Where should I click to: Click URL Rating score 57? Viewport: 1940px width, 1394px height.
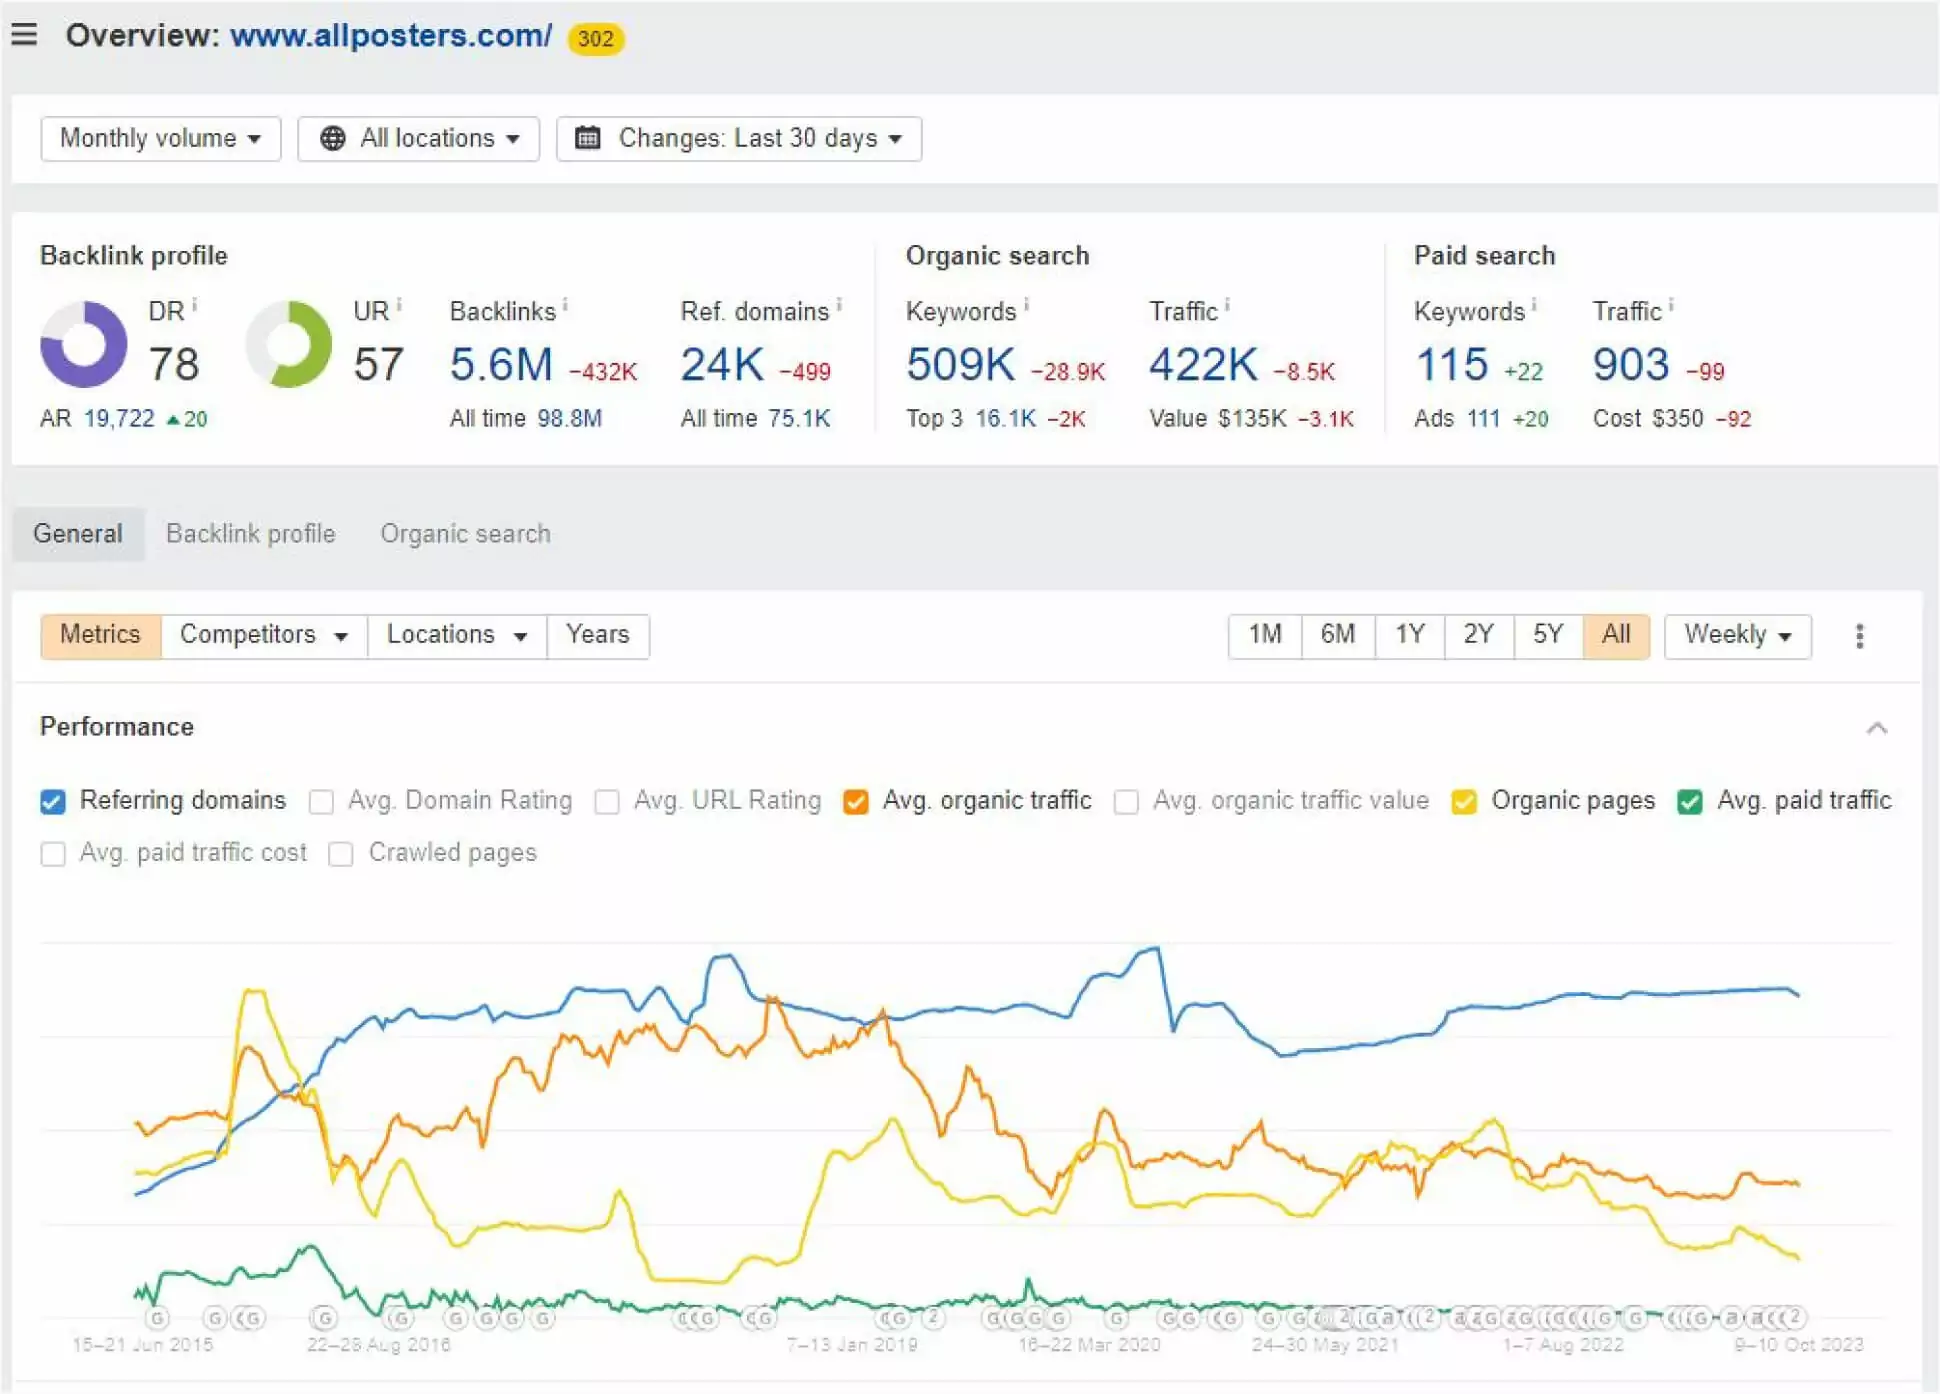click(379, 364)
